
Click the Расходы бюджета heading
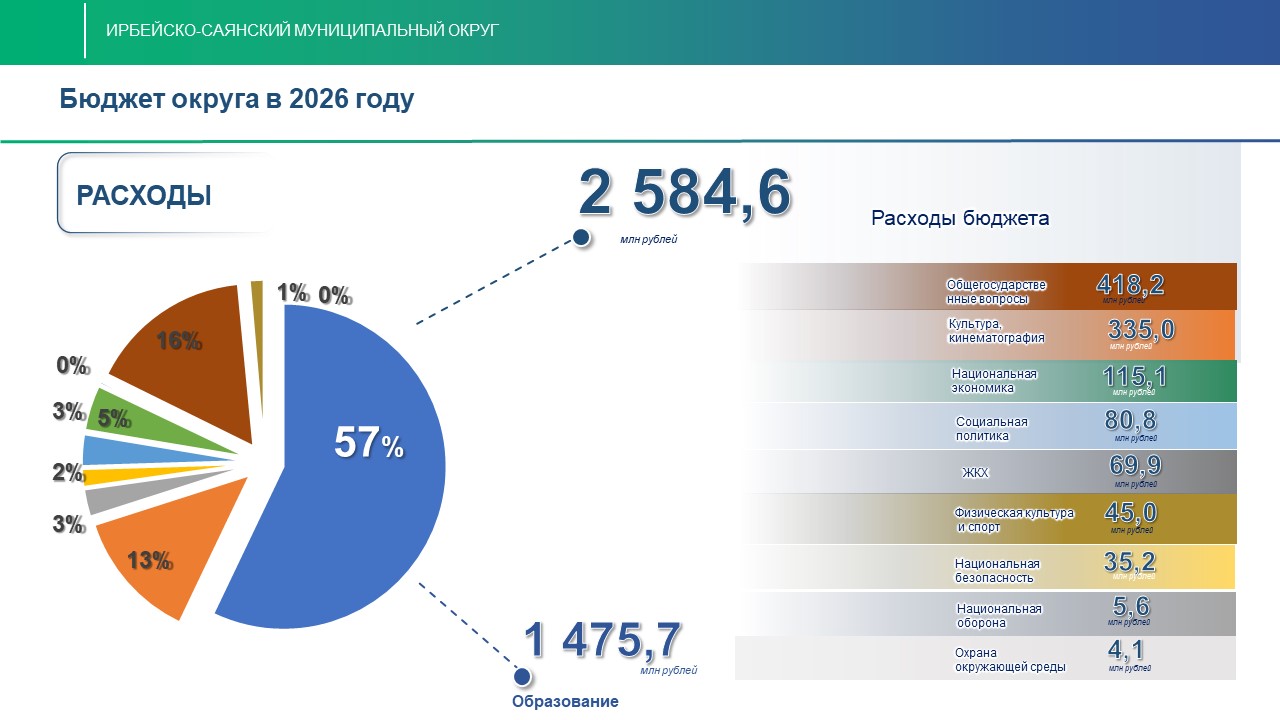[960, 218]
